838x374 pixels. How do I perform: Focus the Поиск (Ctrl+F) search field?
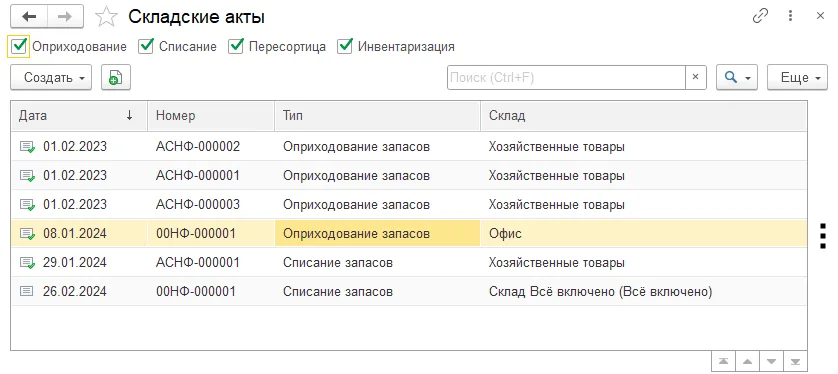567,77
